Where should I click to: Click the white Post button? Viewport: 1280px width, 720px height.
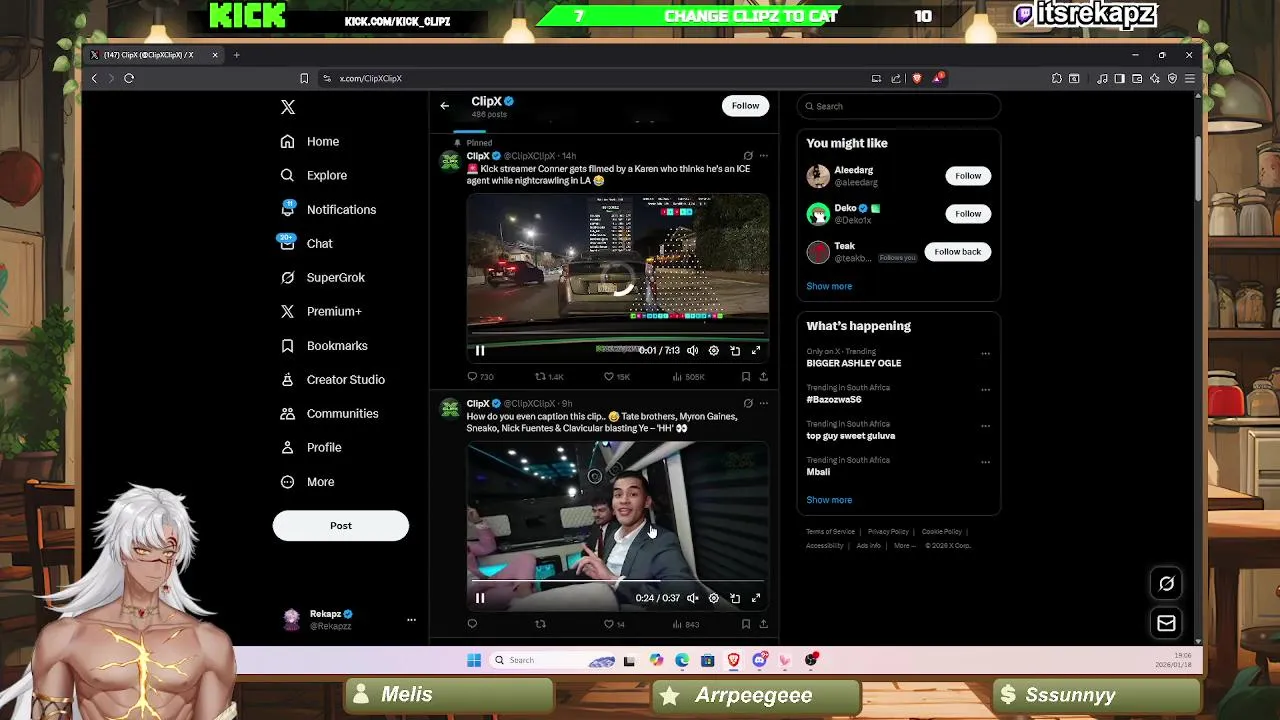[341, 525]
